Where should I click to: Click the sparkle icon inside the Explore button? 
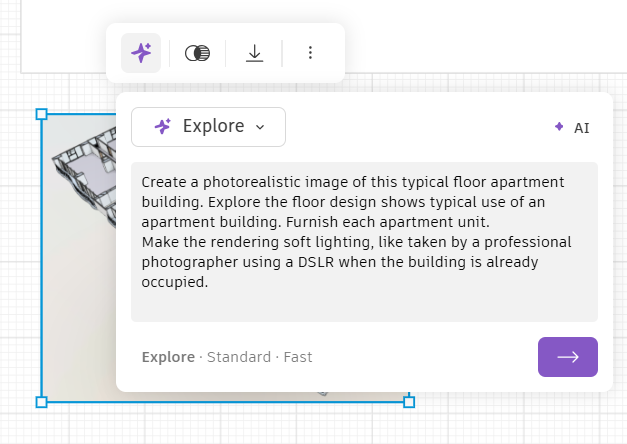[x=162, y=127]
